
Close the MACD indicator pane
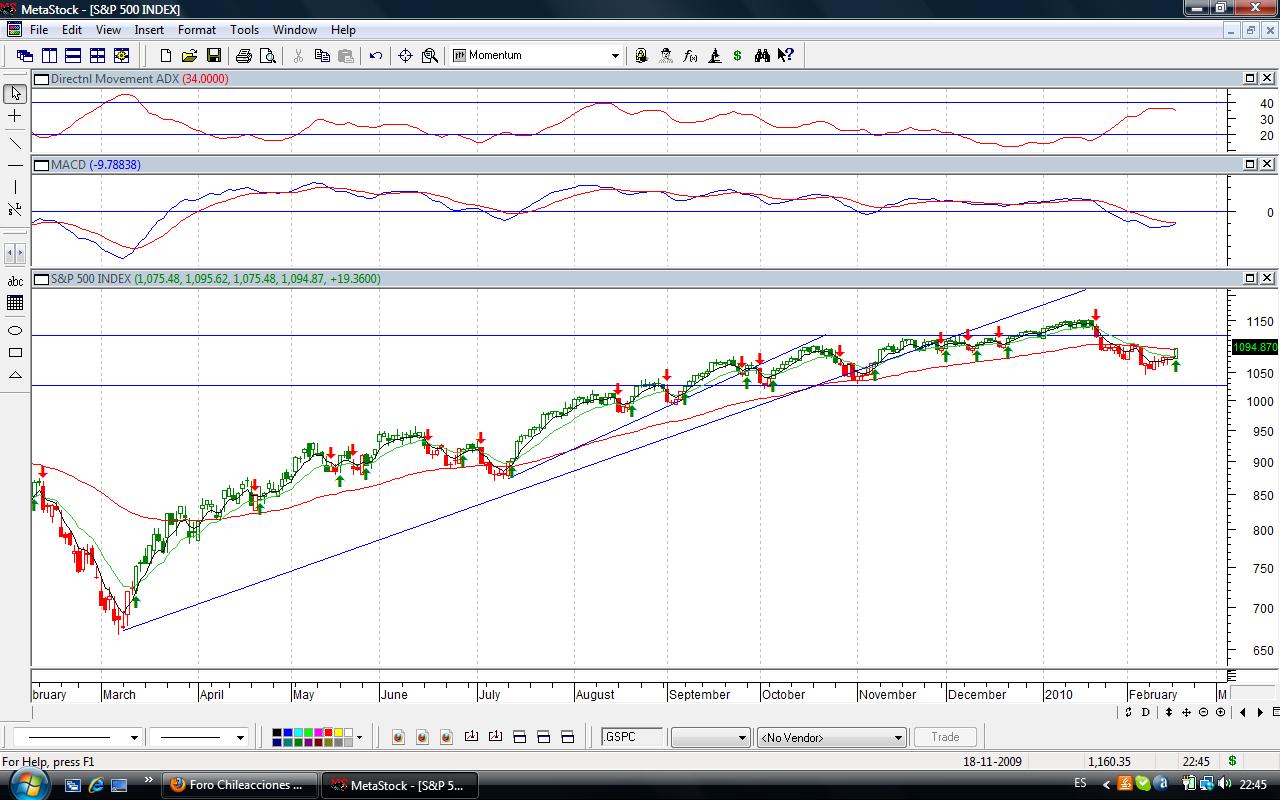(x=1268, y=164)
